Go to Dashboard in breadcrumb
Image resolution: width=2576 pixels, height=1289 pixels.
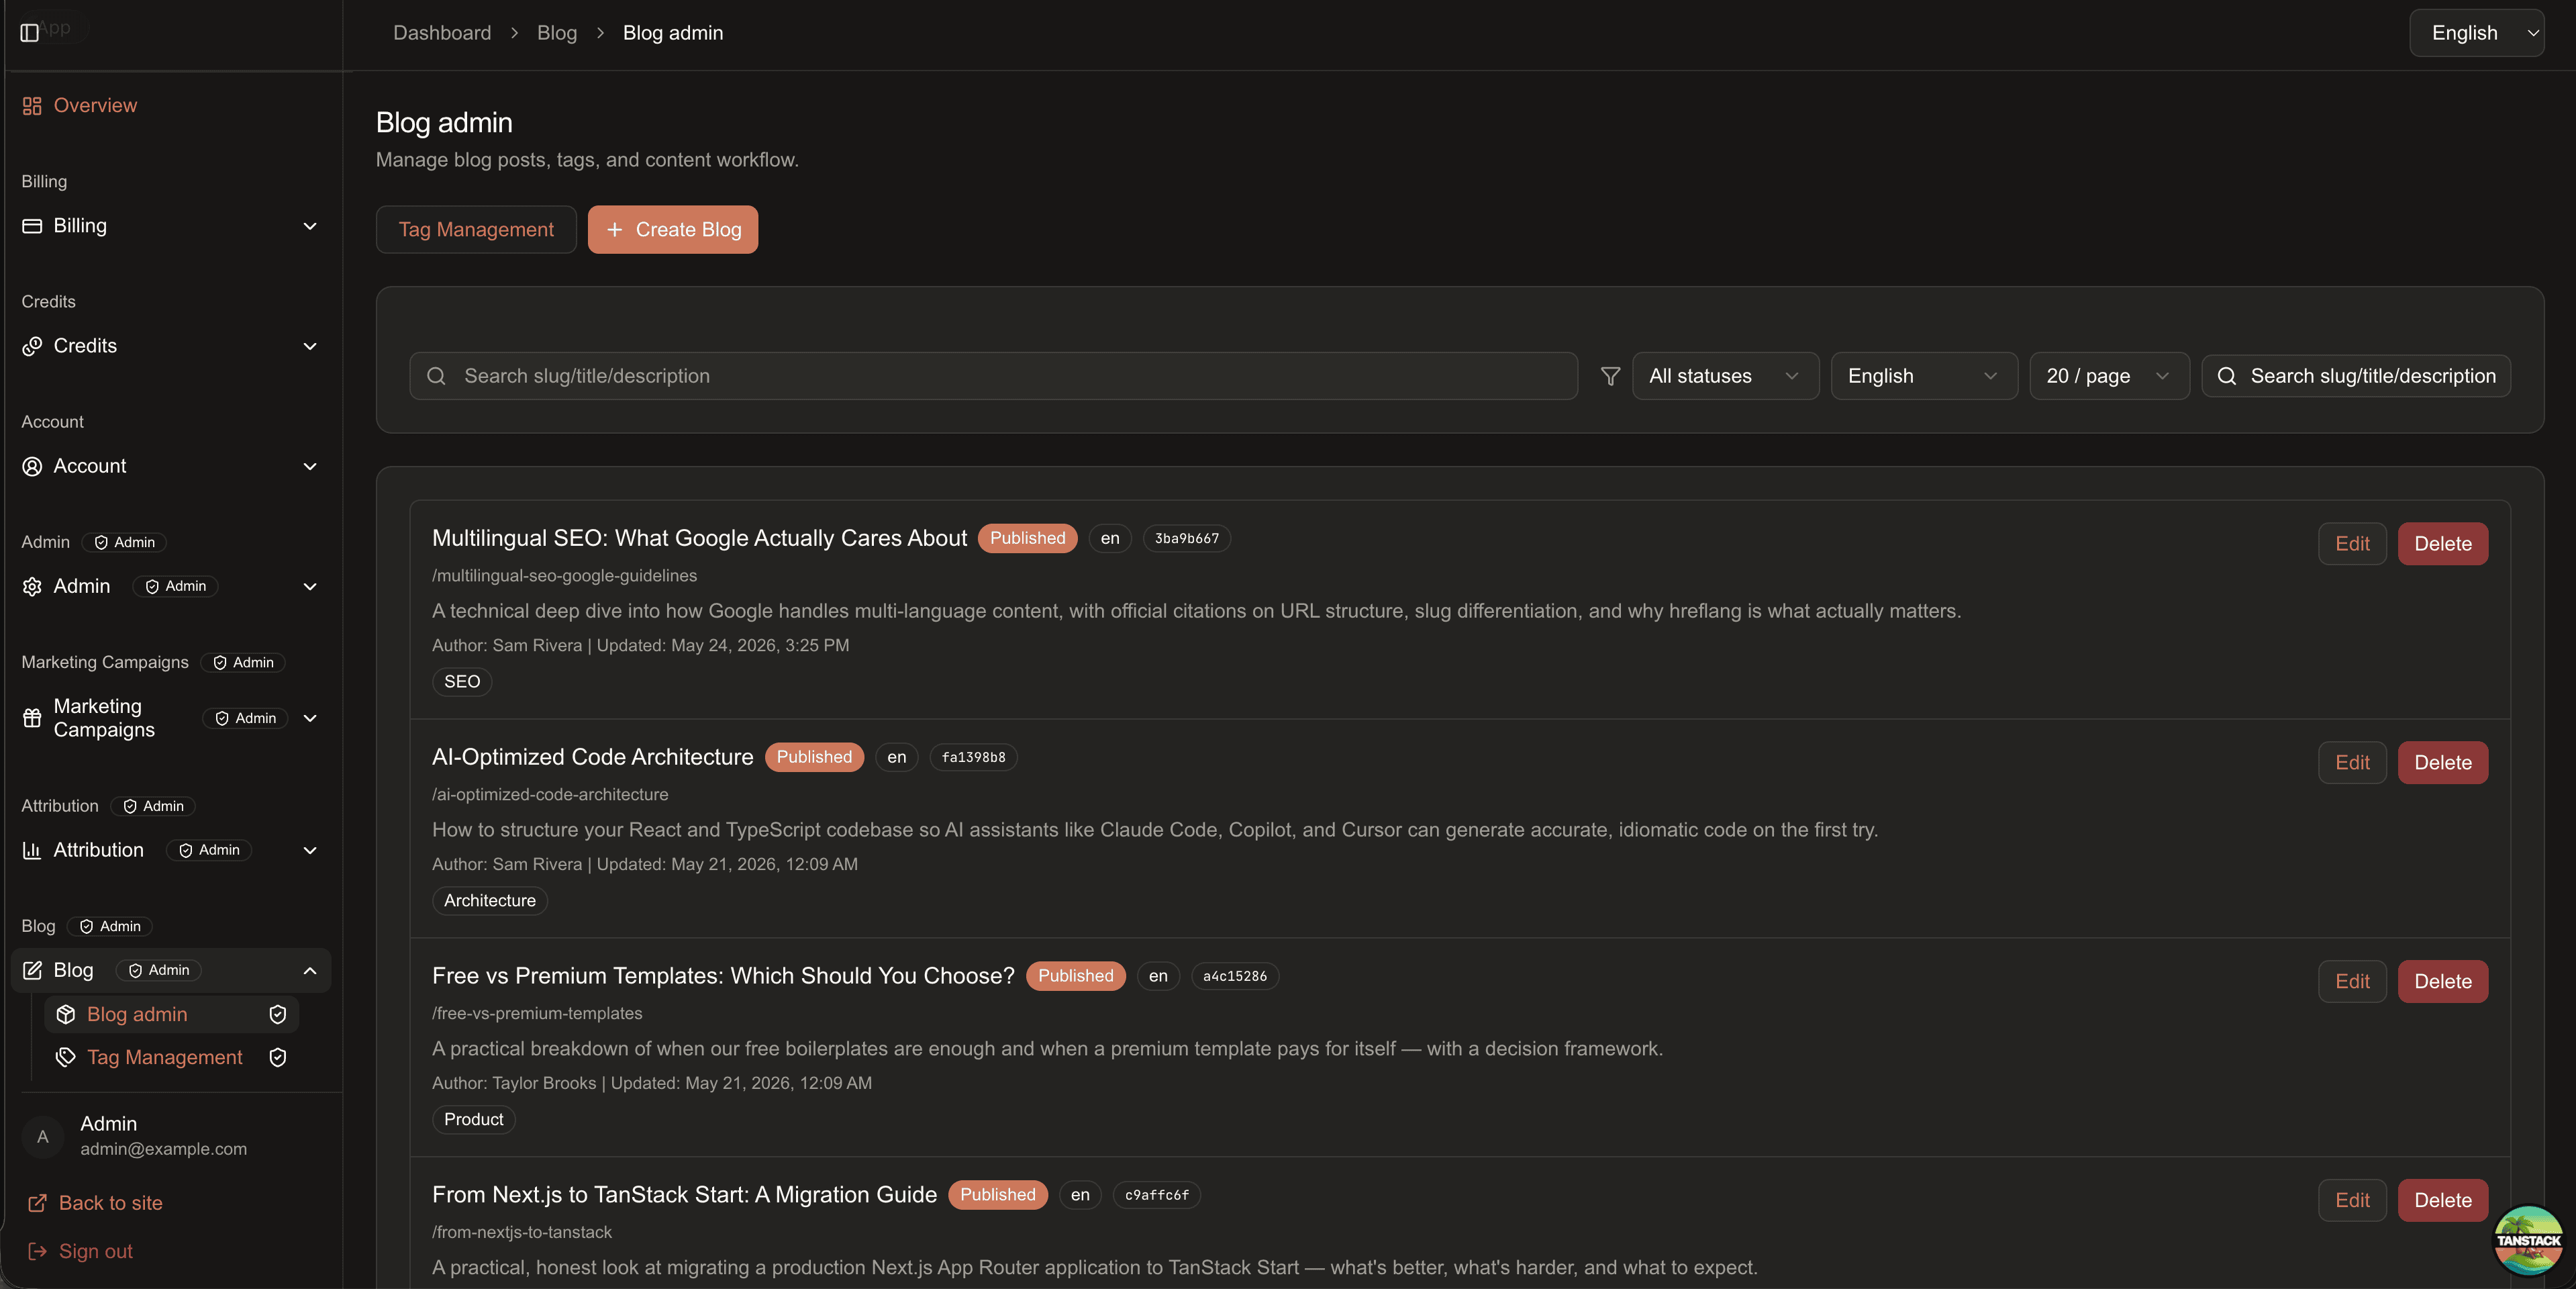pos(442,33)
